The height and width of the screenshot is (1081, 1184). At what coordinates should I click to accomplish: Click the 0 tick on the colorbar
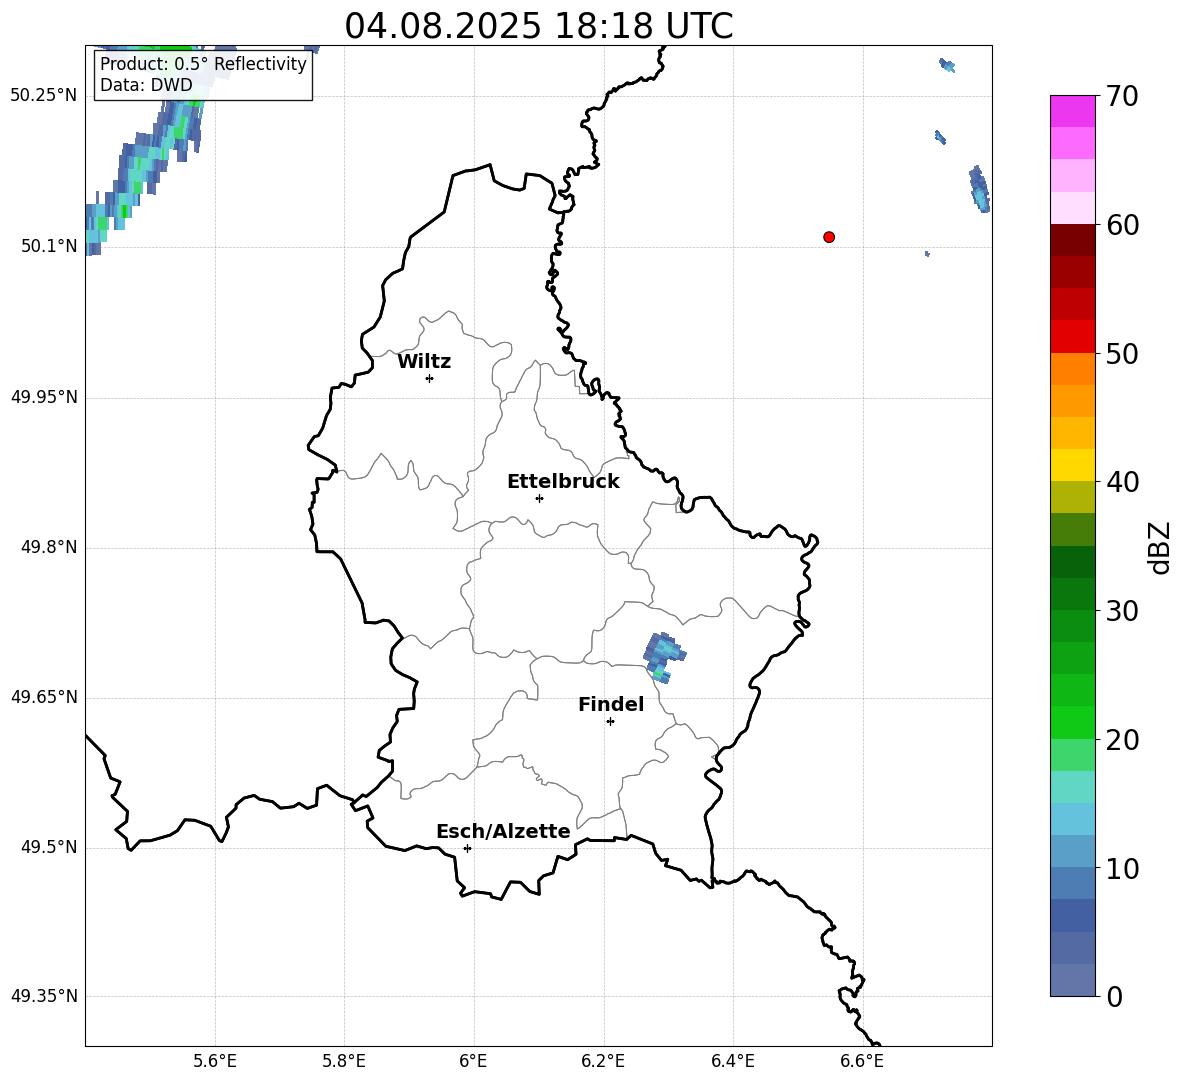[1114, 996]
